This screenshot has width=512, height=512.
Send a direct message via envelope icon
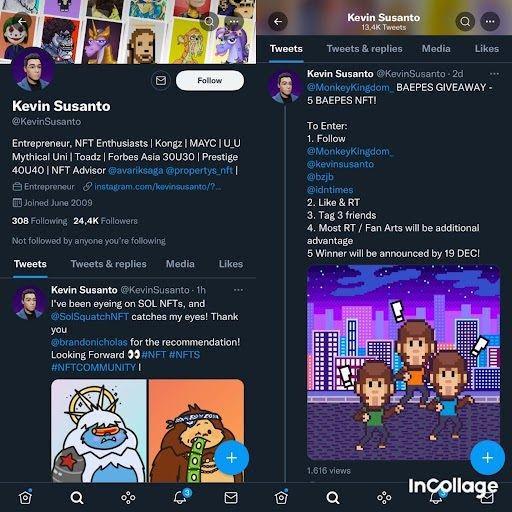[x=161, y=81]
